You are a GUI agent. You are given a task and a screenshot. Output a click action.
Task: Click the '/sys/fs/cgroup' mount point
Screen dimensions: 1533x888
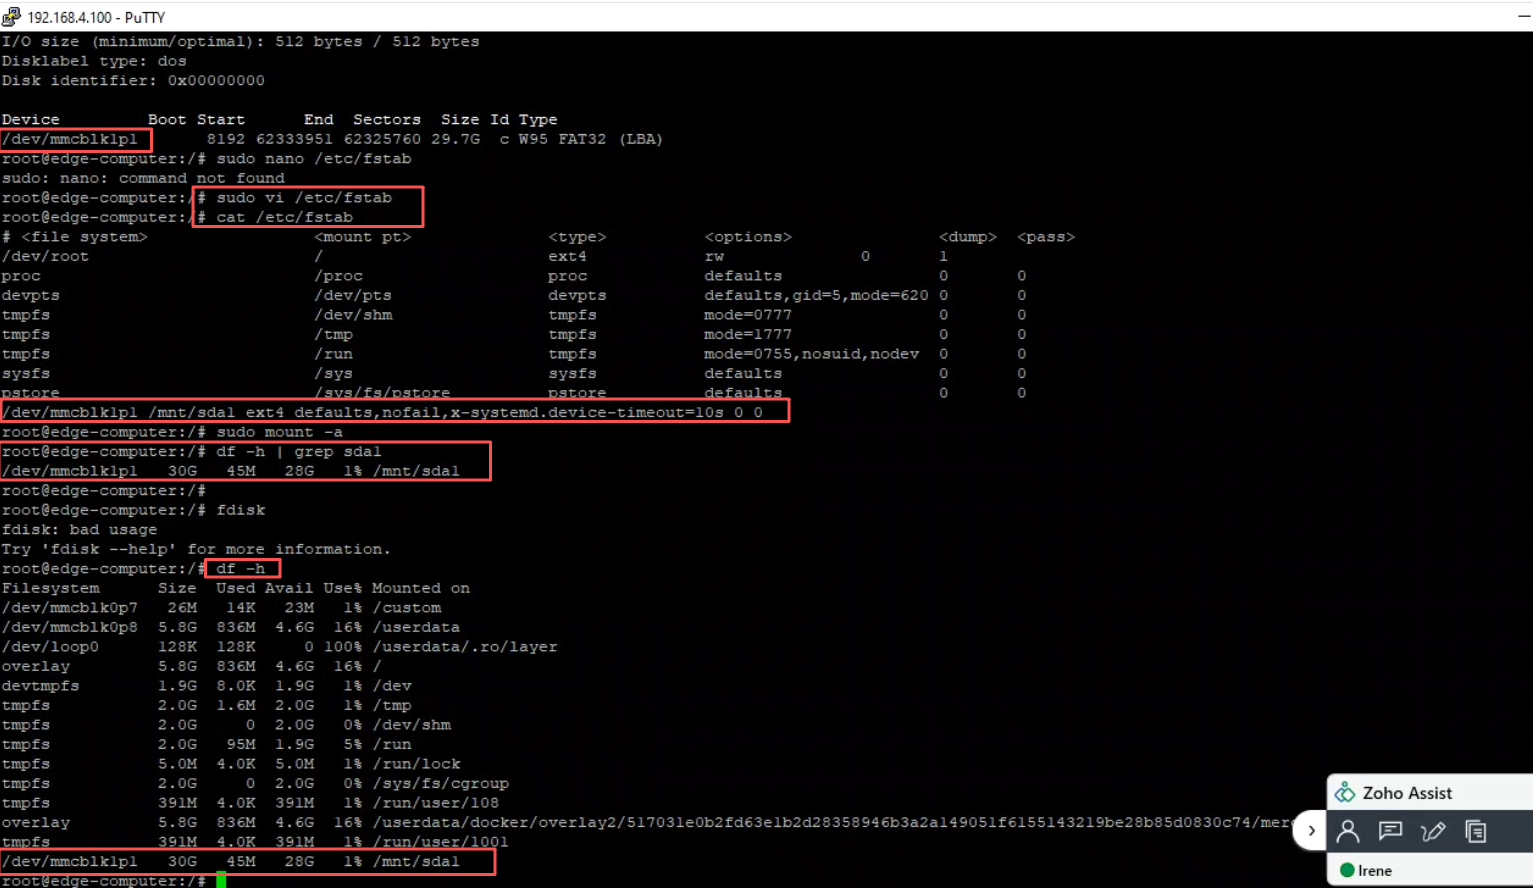pyautogui.click(x=440, y=783)
